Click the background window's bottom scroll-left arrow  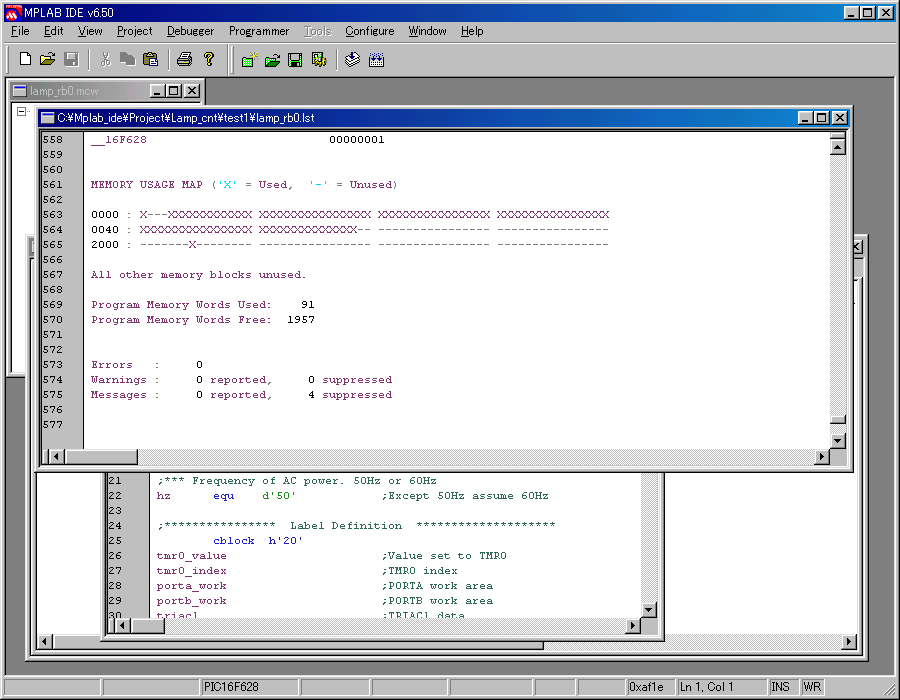coord(45,641)
